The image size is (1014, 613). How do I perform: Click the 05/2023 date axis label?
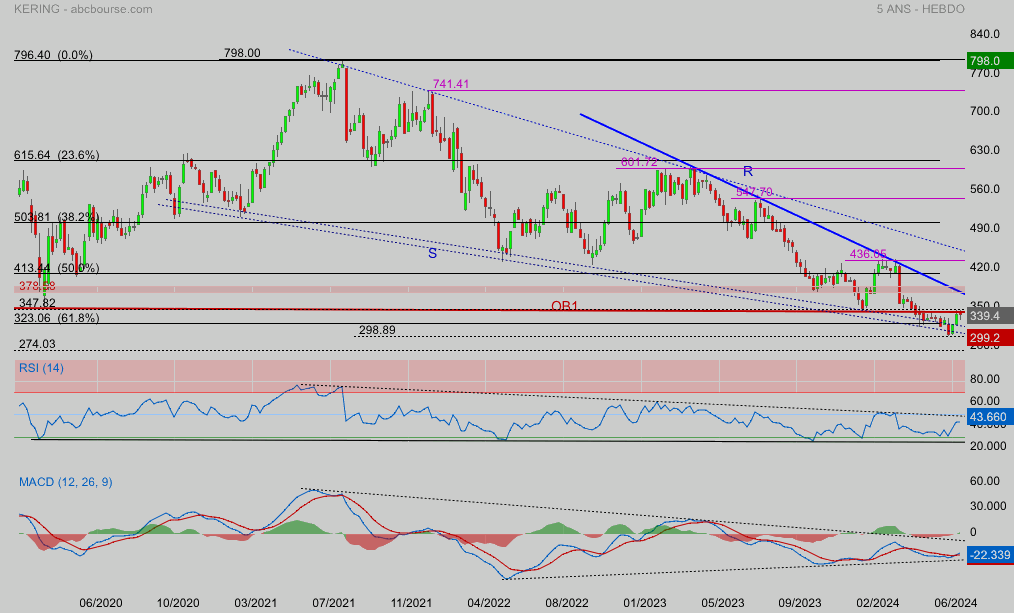click(722, 603)
